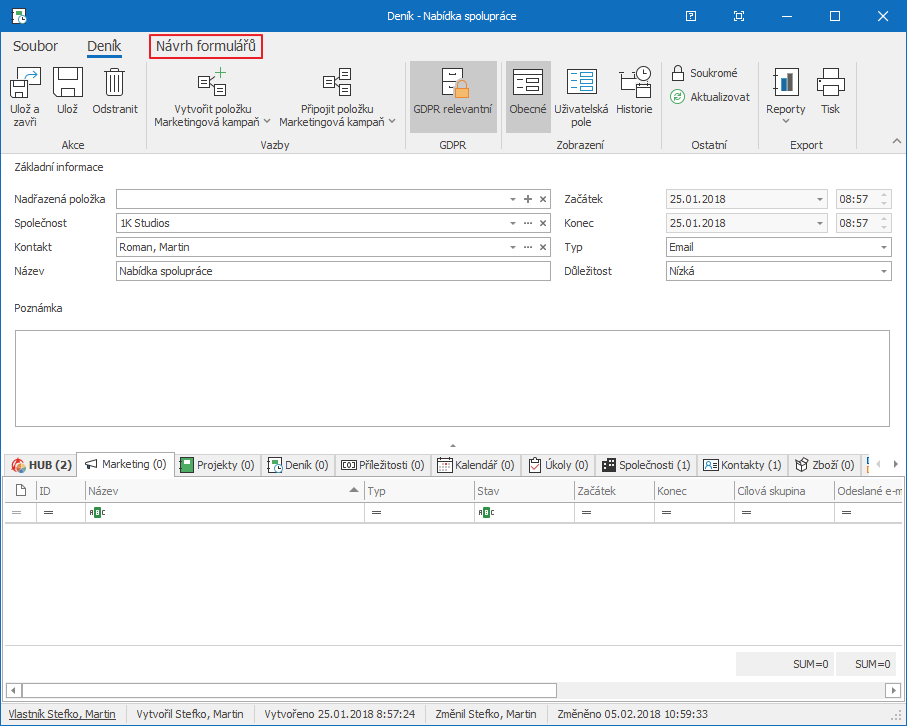This screenshot has height=726, width=907.
Task: Open the Návrh formulářů ribbon tab
Action: click(x=206, y=46)
